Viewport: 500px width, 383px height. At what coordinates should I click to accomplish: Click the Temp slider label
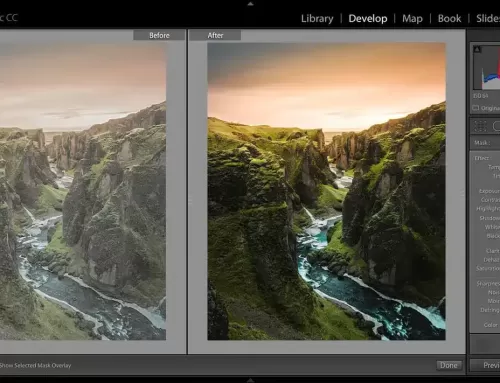(x=494, y=167)
